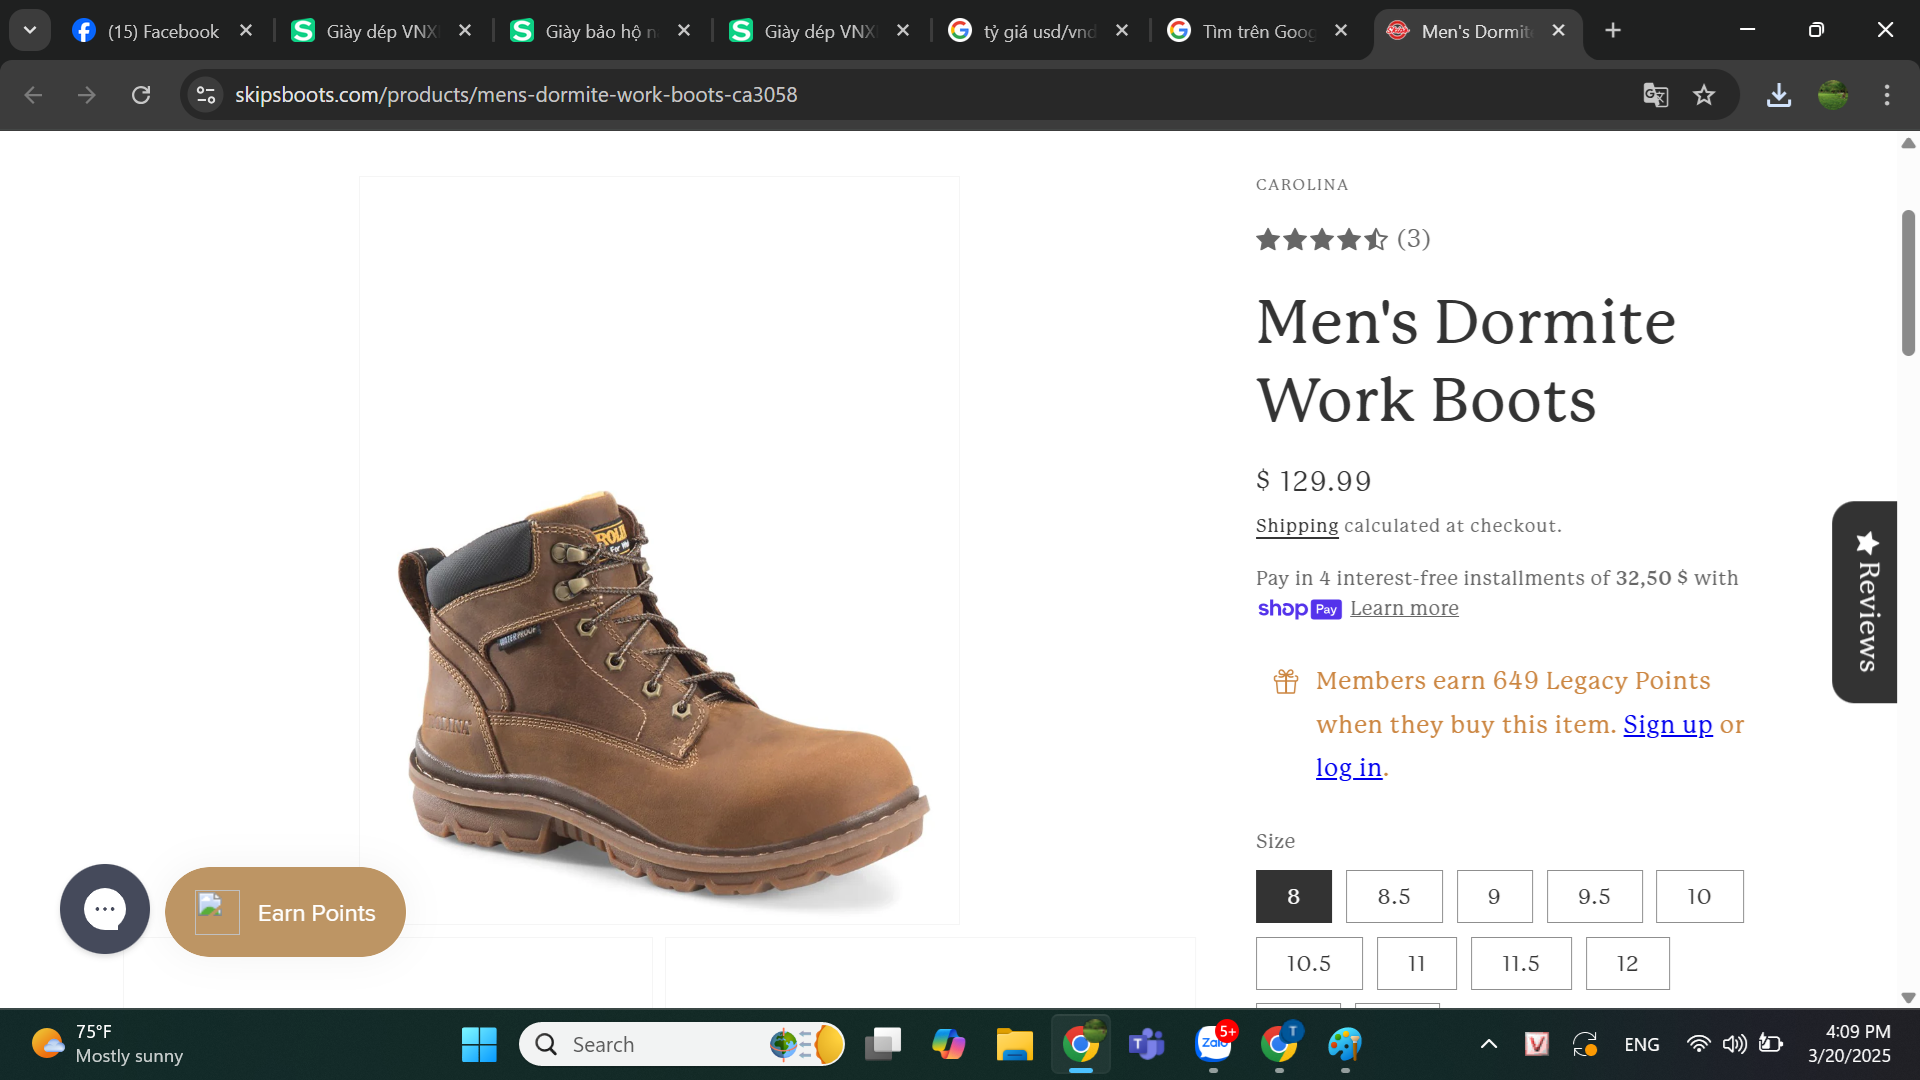The width and height of the screenshot is (1920, 1080).
Task: Switch to the Giày bảo hộ tab
Action: (584, 31)
